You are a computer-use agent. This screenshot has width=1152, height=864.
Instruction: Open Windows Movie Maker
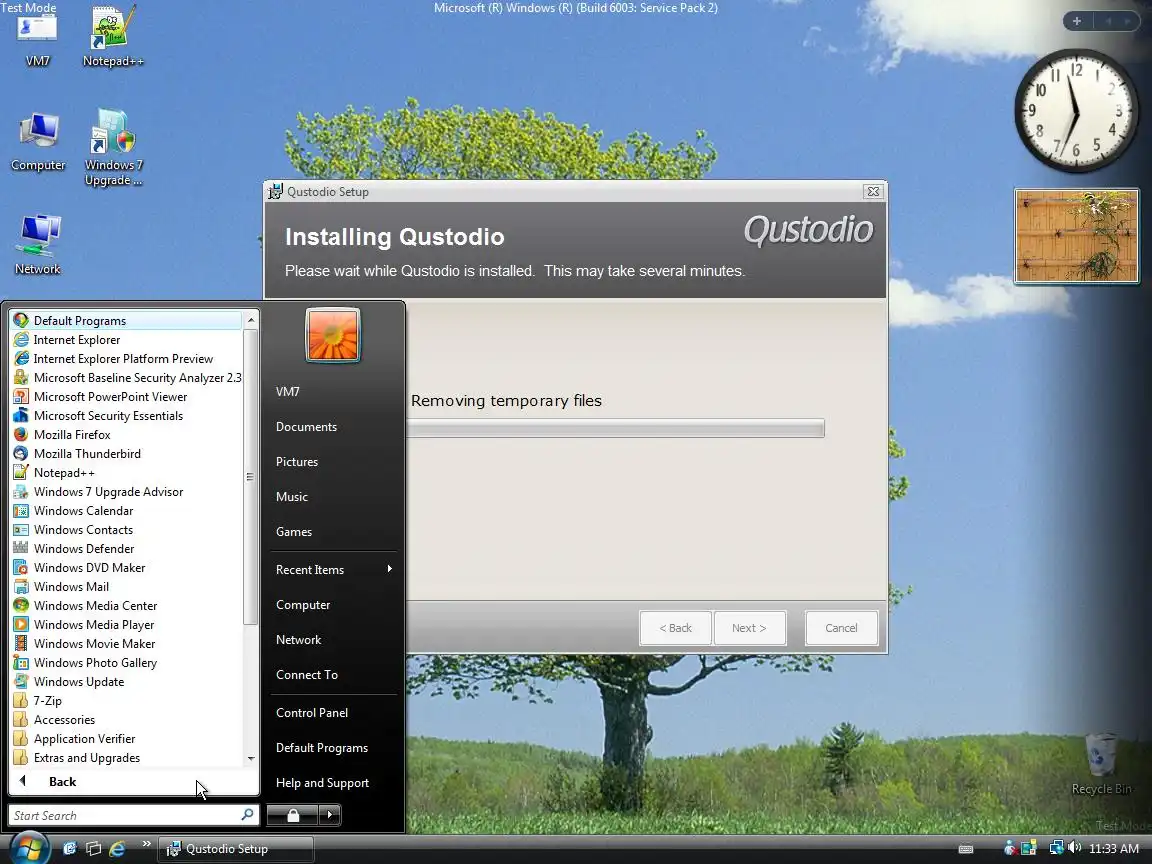[x=126, y=644]
